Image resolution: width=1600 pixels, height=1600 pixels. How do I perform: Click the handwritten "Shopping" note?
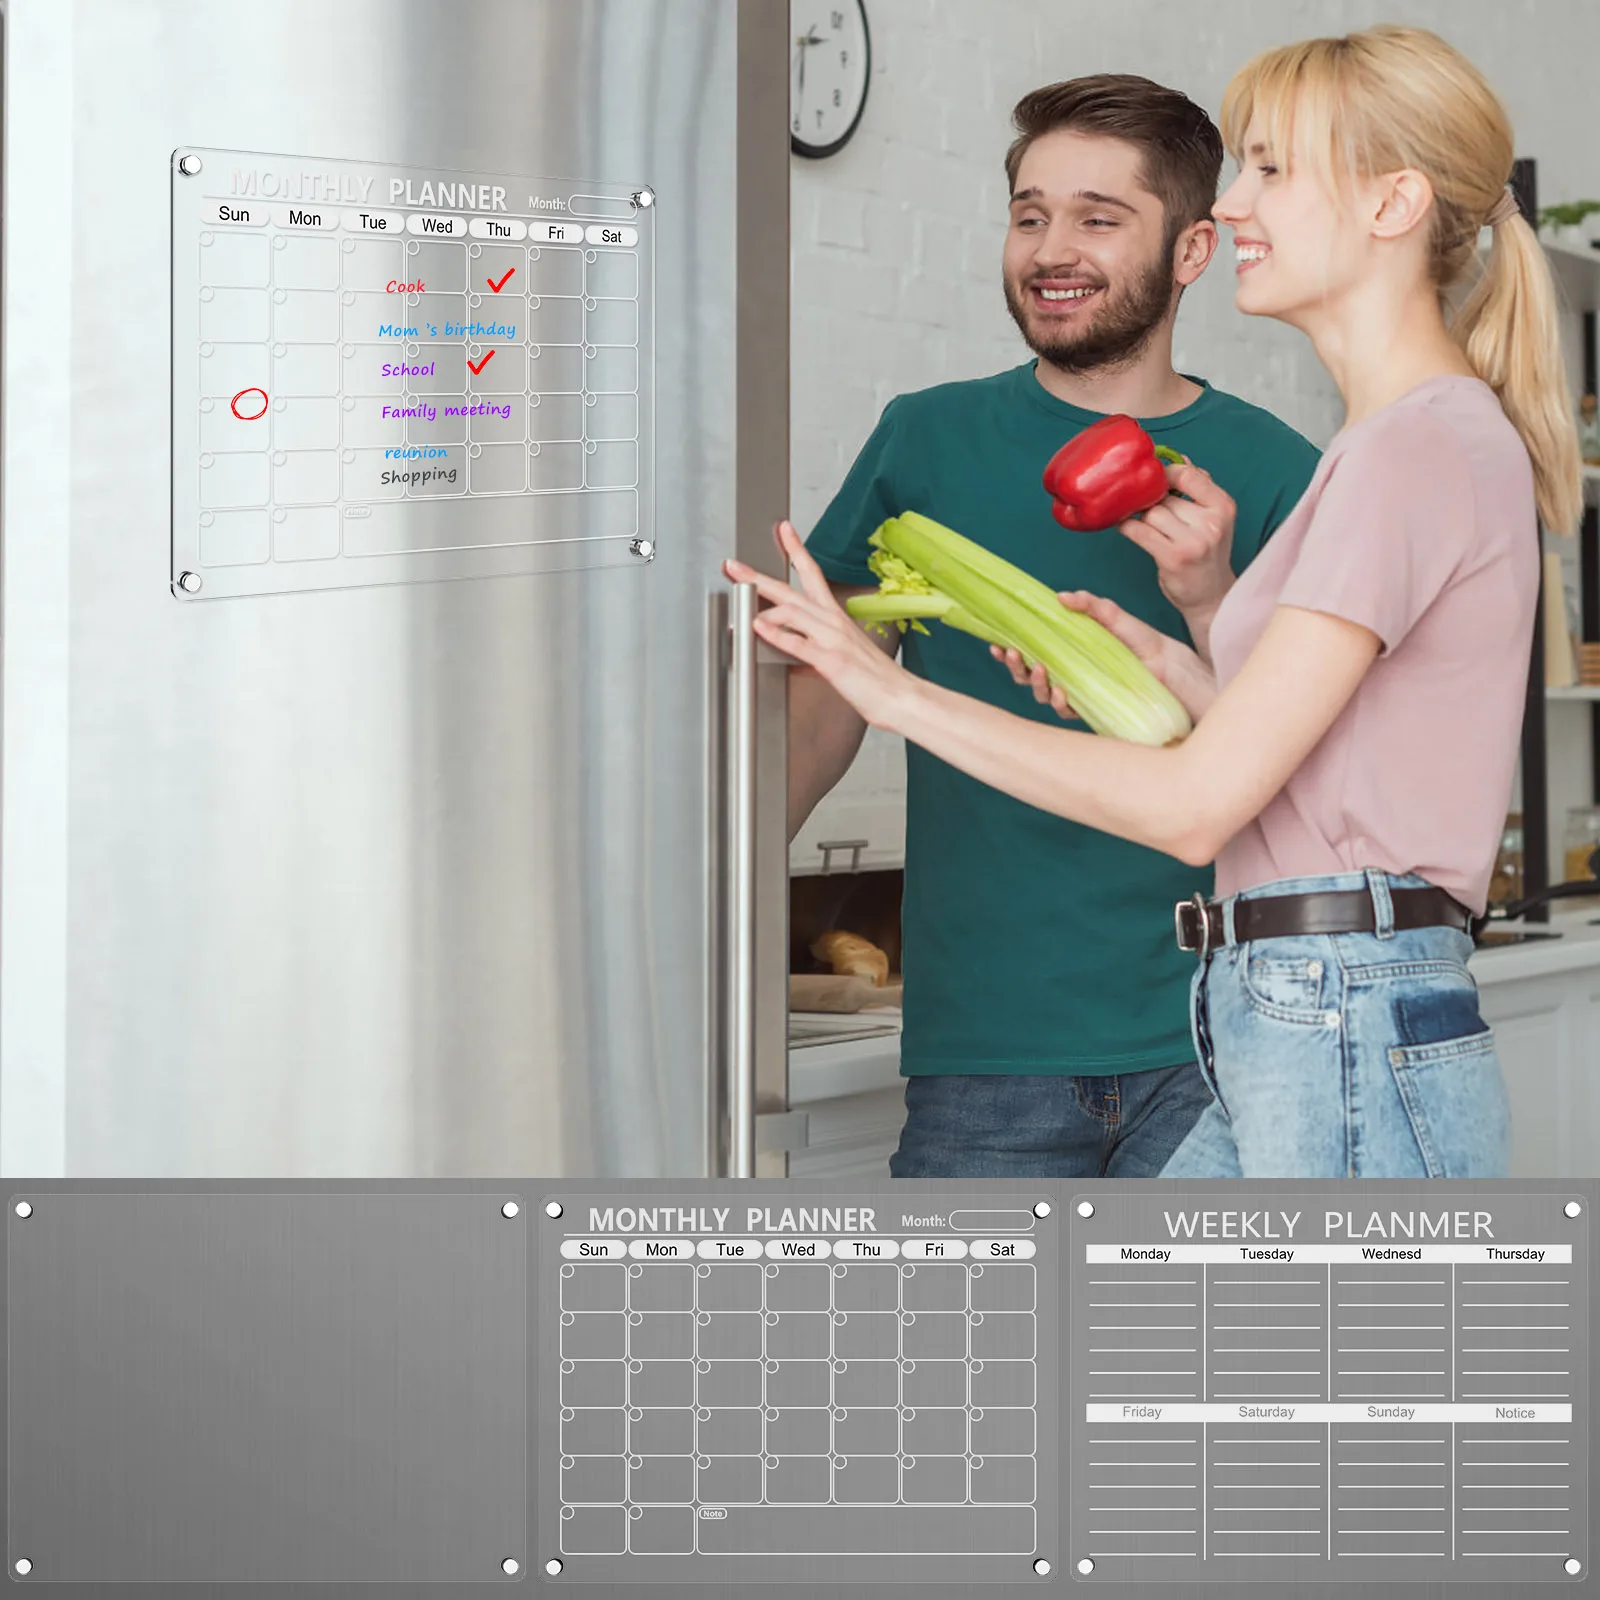click(x=418, y=476)
